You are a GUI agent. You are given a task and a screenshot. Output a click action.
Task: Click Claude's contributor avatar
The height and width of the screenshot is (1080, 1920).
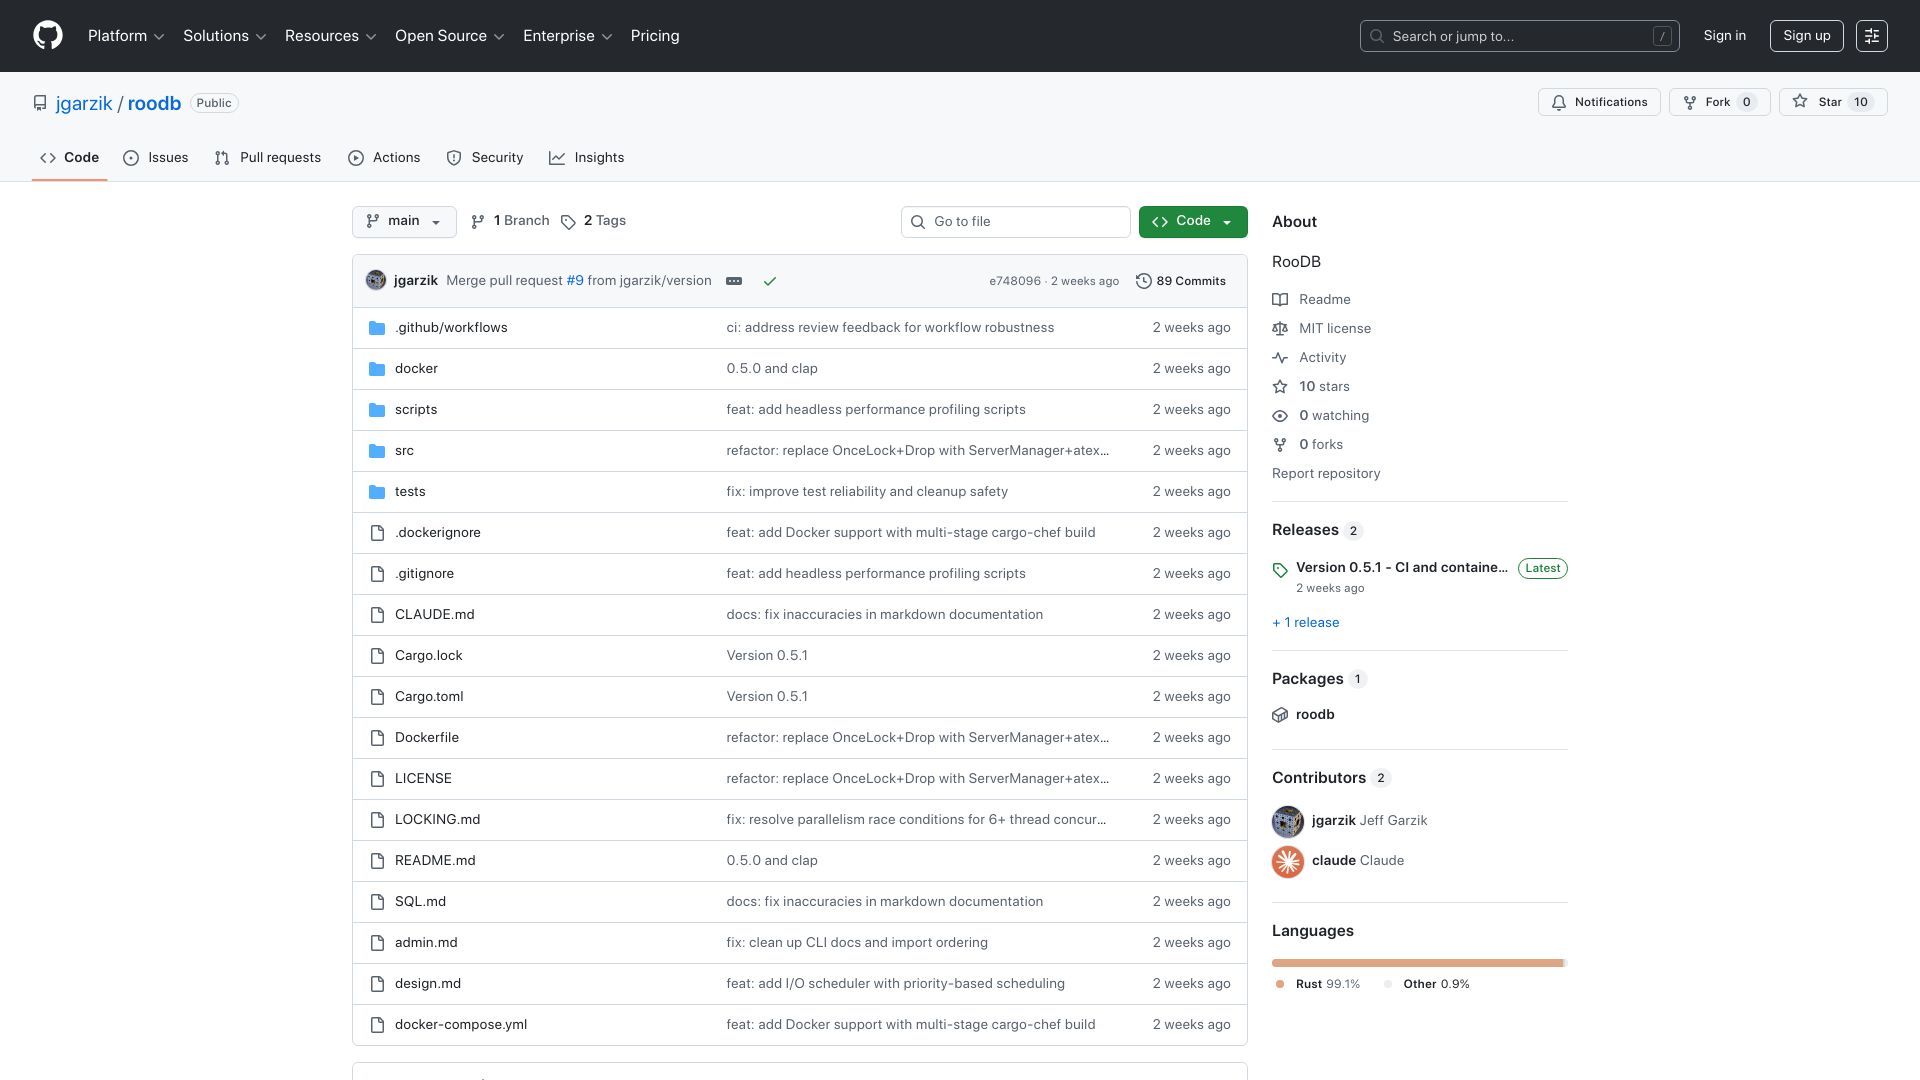point(1288,861)
